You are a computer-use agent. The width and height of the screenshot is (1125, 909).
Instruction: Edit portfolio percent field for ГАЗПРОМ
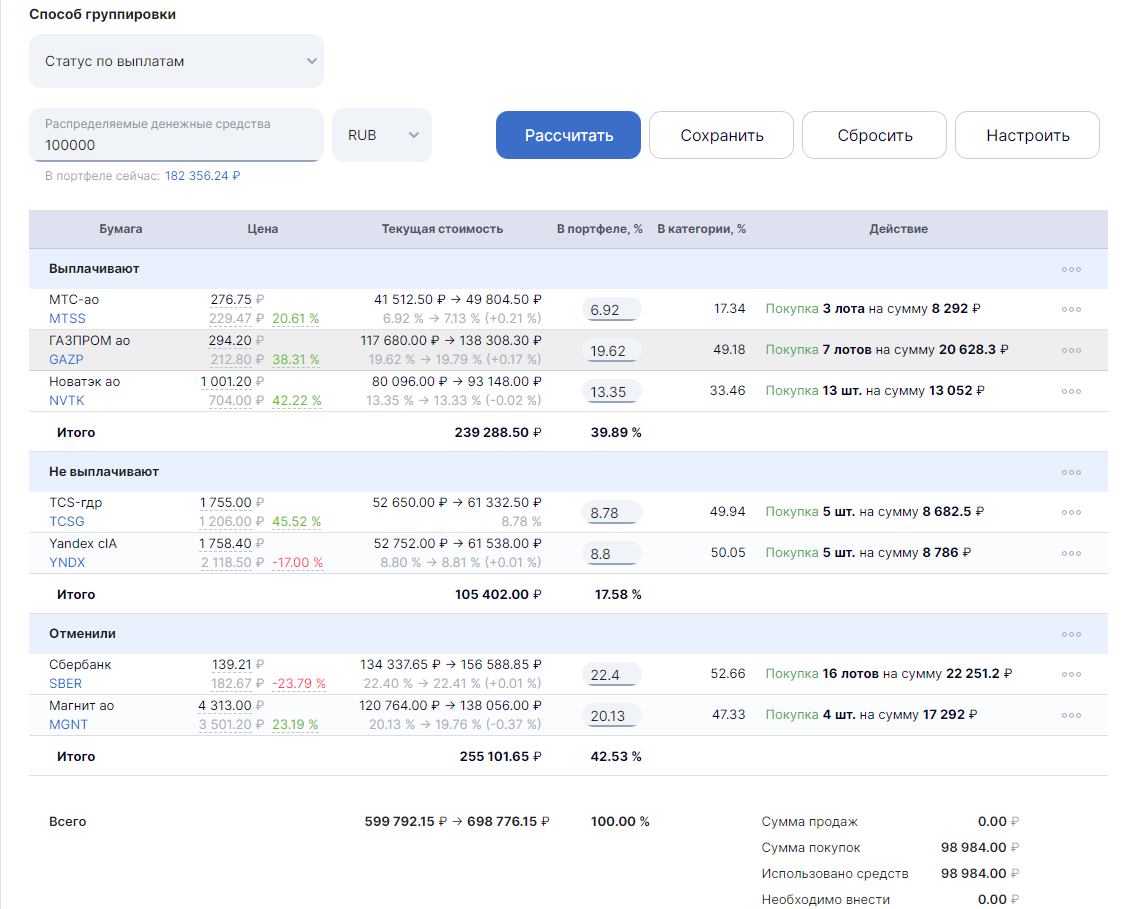click(611, 351)
